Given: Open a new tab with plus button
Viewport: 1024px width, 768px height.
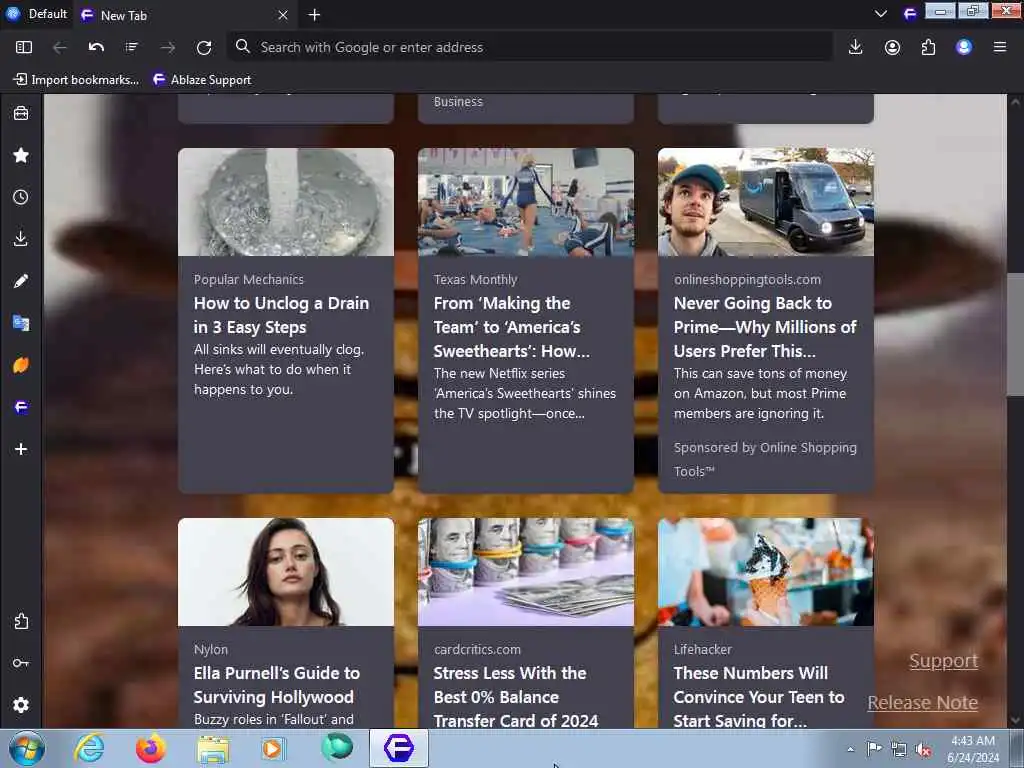Looking at the screenshot, I should click(314, 15).
